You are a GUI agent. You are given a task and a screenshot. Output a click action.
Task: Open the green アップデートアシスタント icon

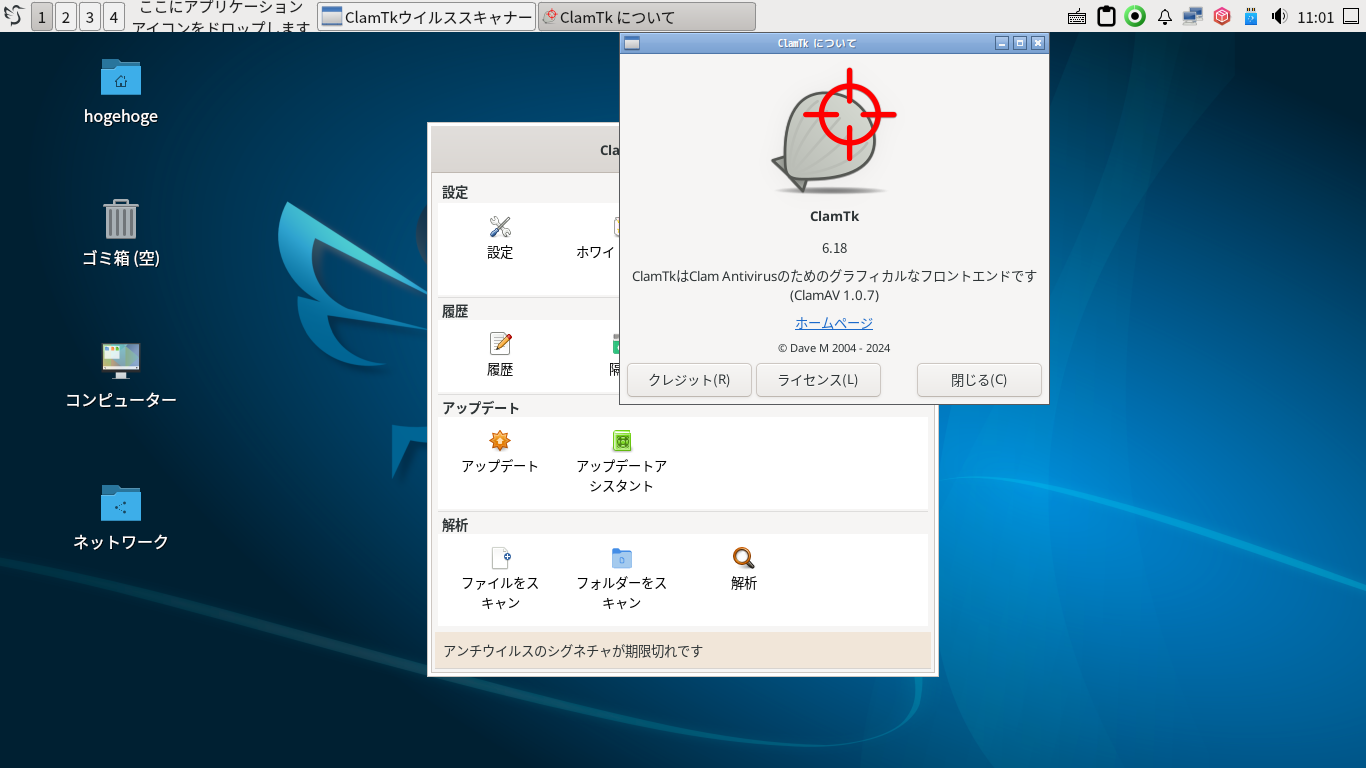point(622,441)
